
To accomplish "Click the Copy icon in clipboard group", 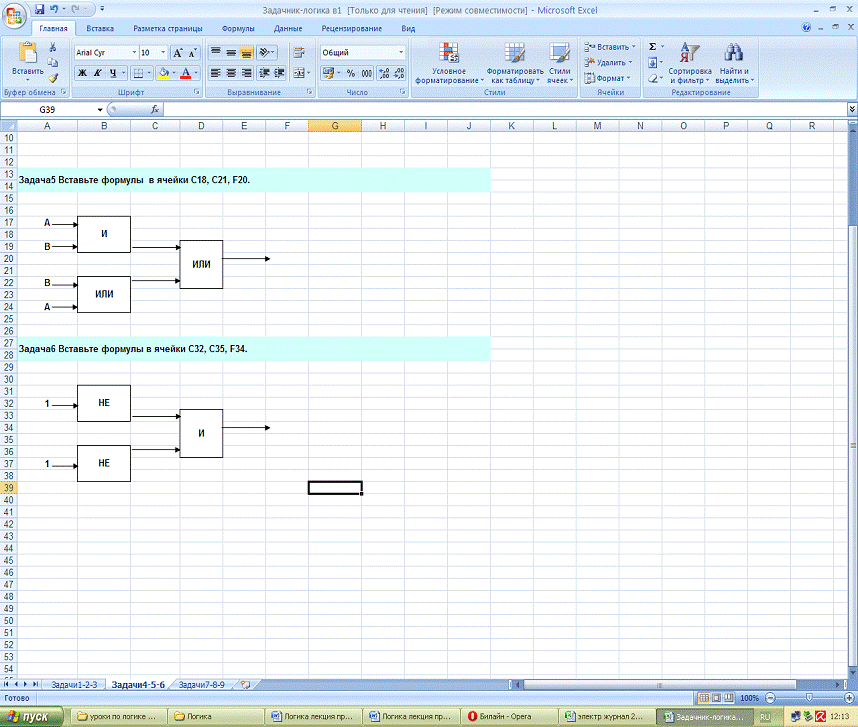I will pos(53,62).
